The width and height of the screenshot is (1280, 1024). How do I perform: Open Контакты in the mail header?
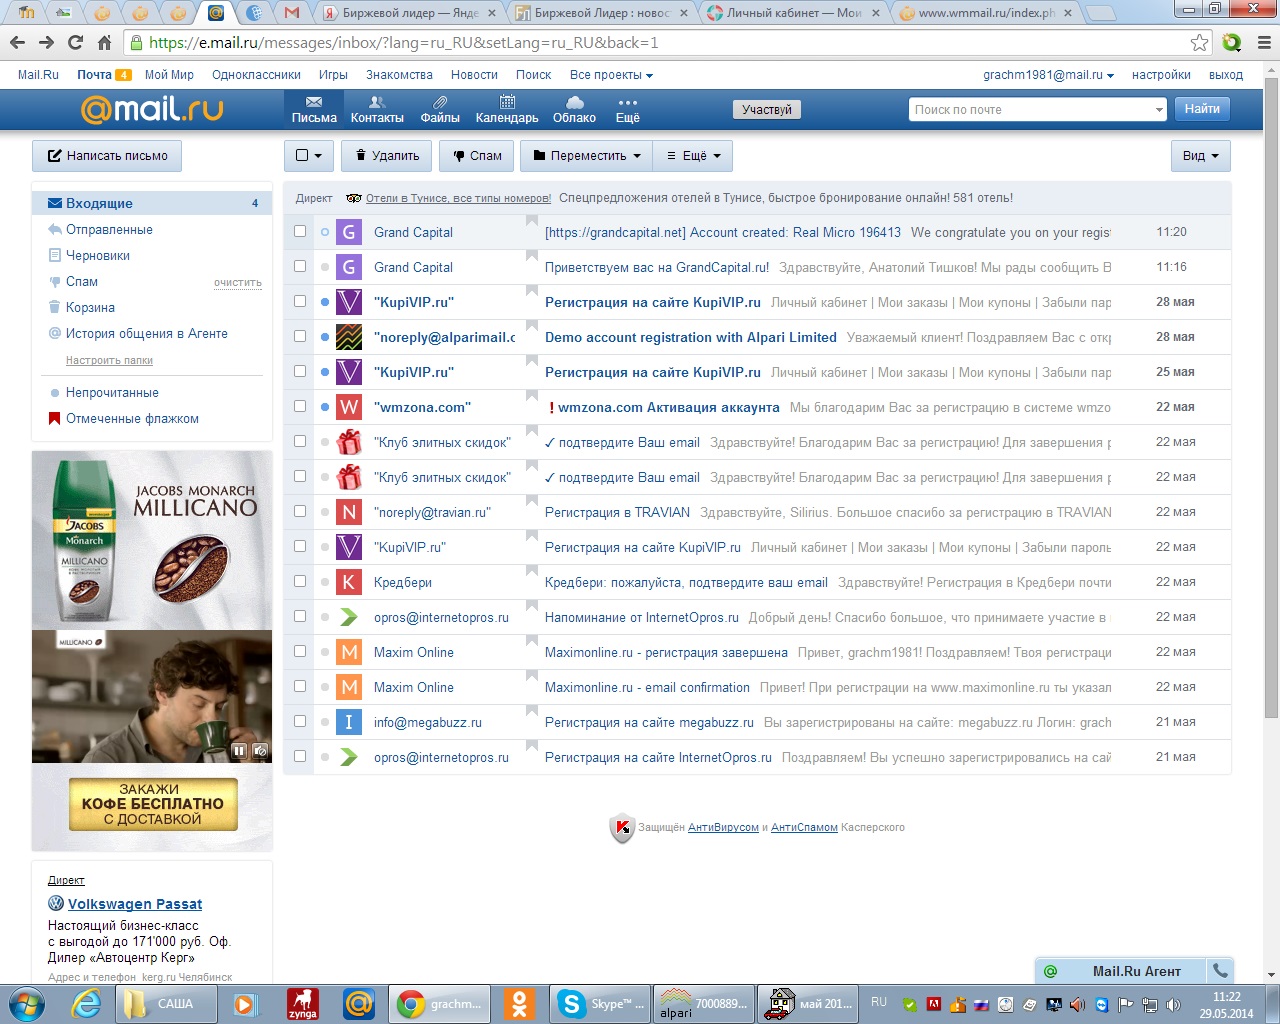tap(377, 110)
